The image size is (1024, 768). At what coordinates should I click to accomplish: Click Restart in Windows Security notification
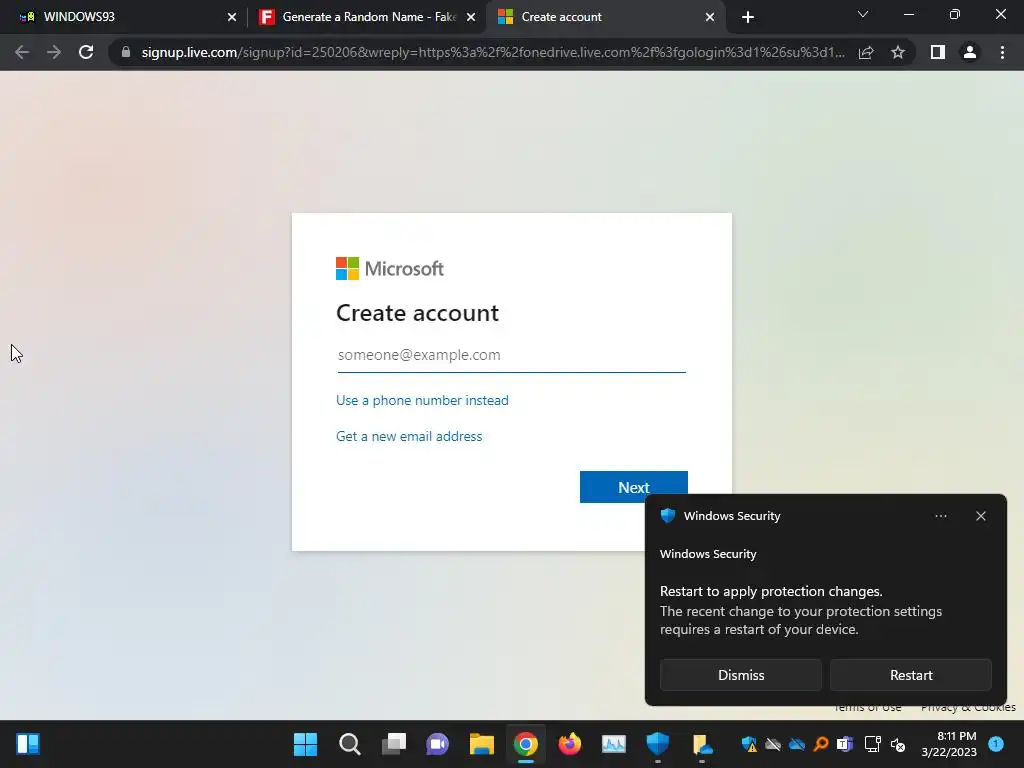click(911, 675)
